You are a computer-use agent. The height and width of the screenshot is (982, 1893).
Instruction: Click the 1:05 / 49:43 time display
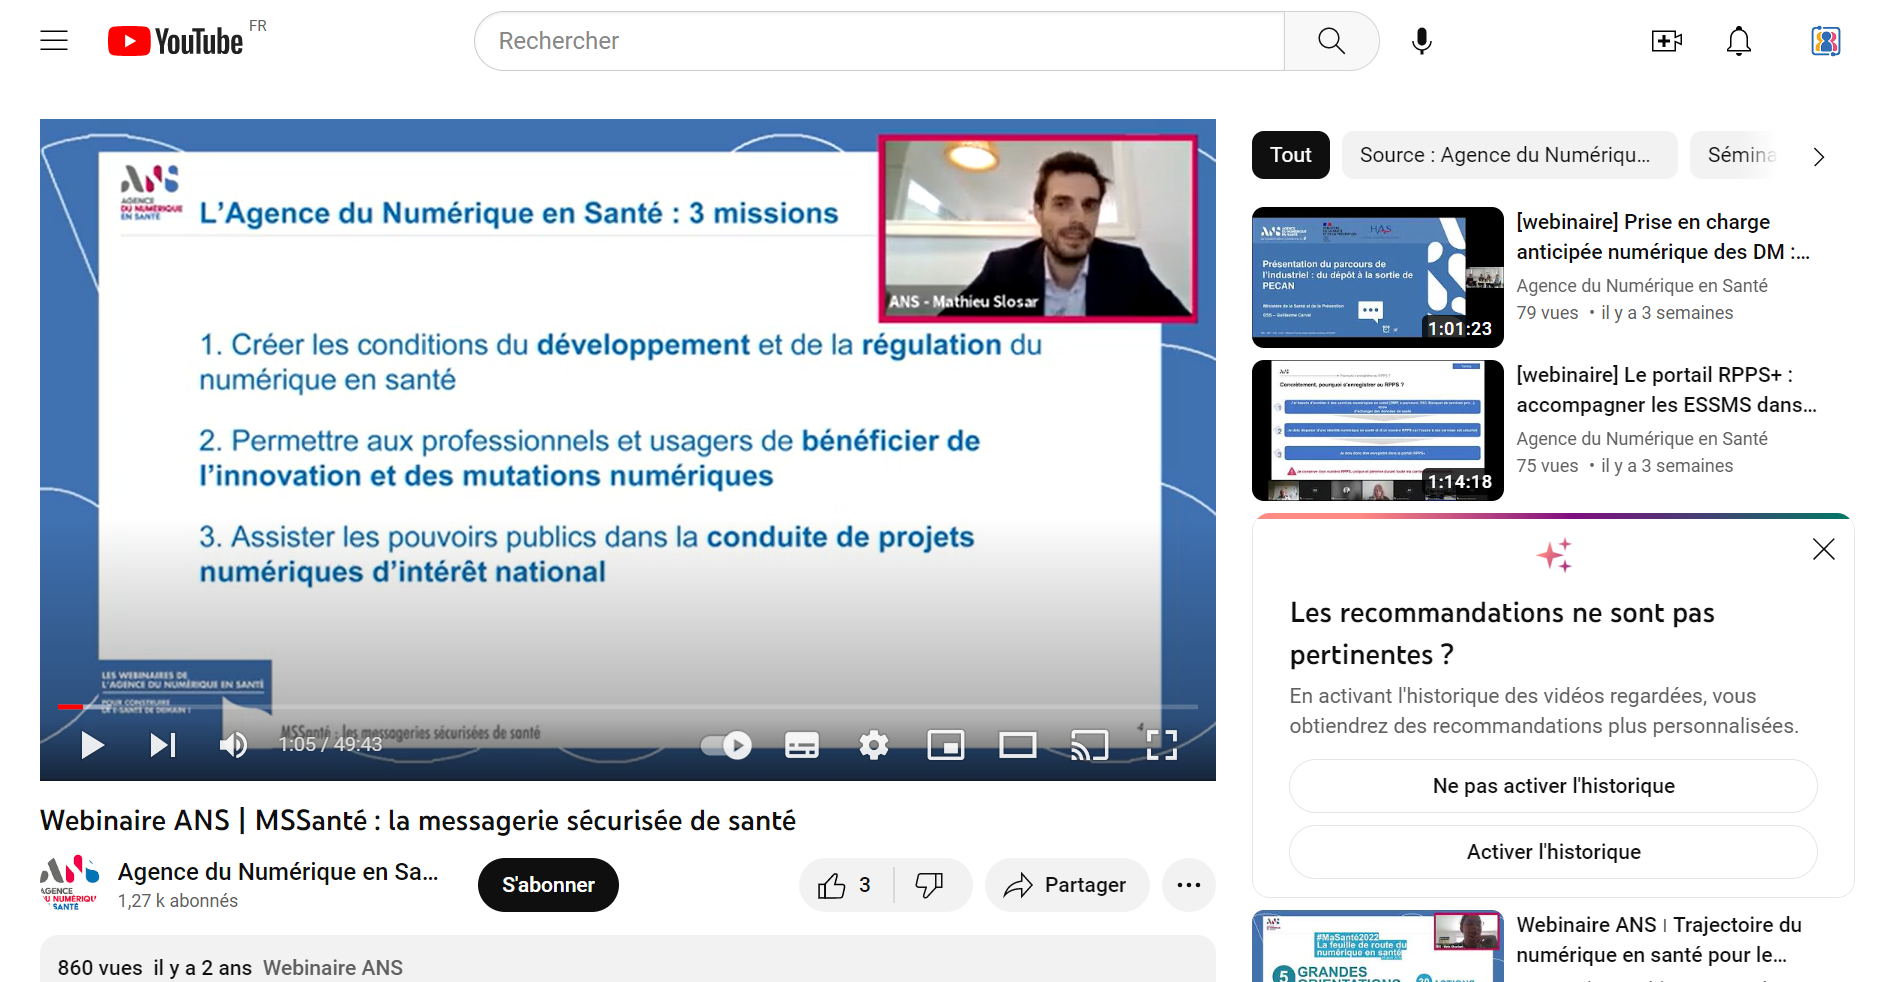pyautogui.click(x=330, y=745)
